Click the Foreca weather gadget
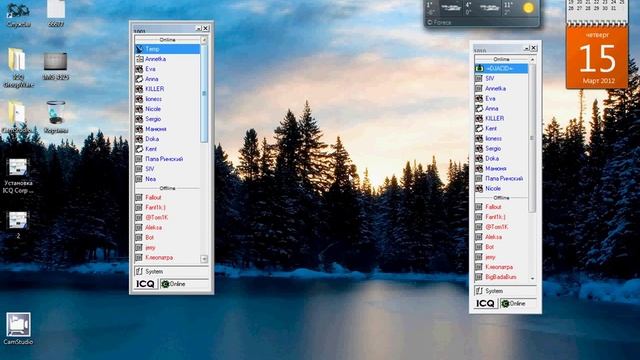This screenshot has width=640, height=360. click(482, 13)
